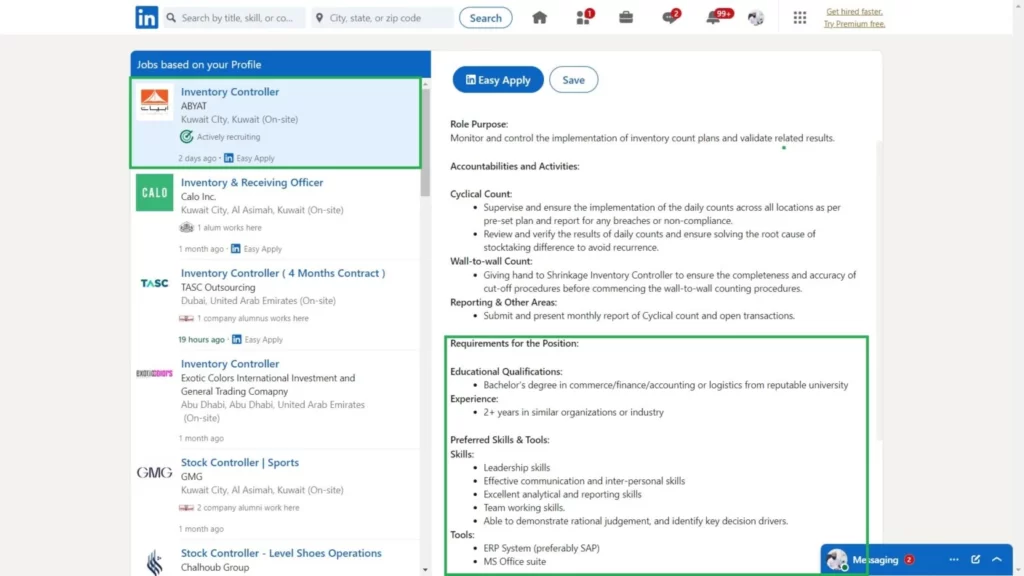Save the Inventory Controller job
1024x576 pixels.
[x=573, y=80]
